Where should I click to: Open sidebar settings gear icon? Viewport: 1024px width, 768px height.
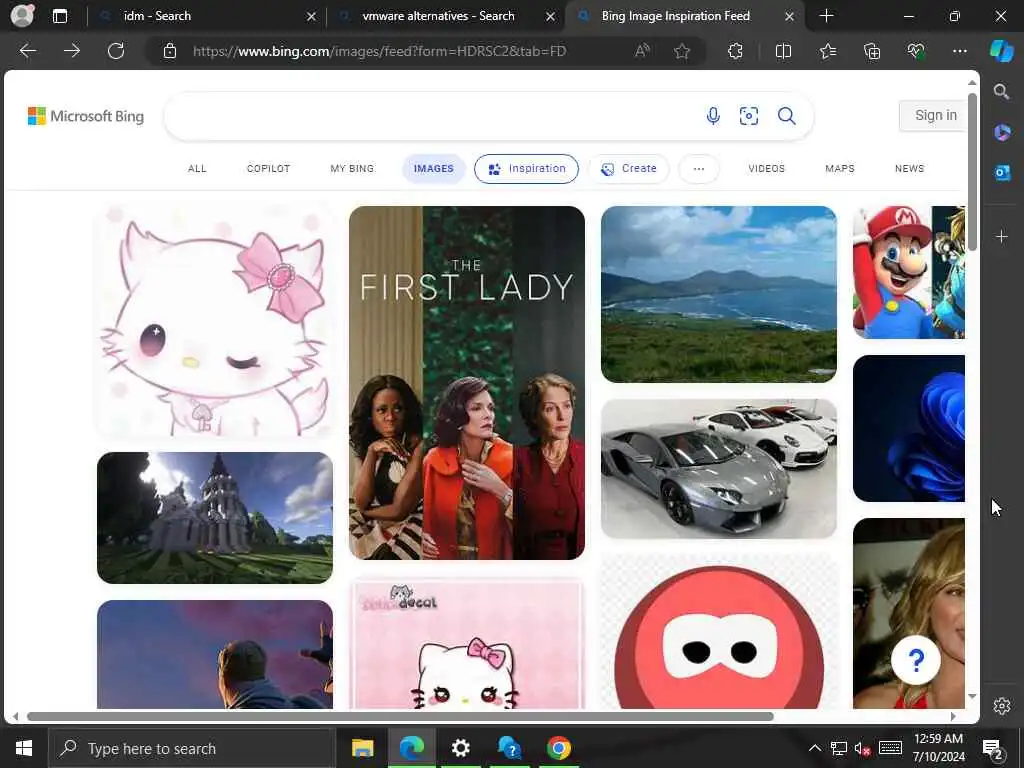(x=1002, y=706)
